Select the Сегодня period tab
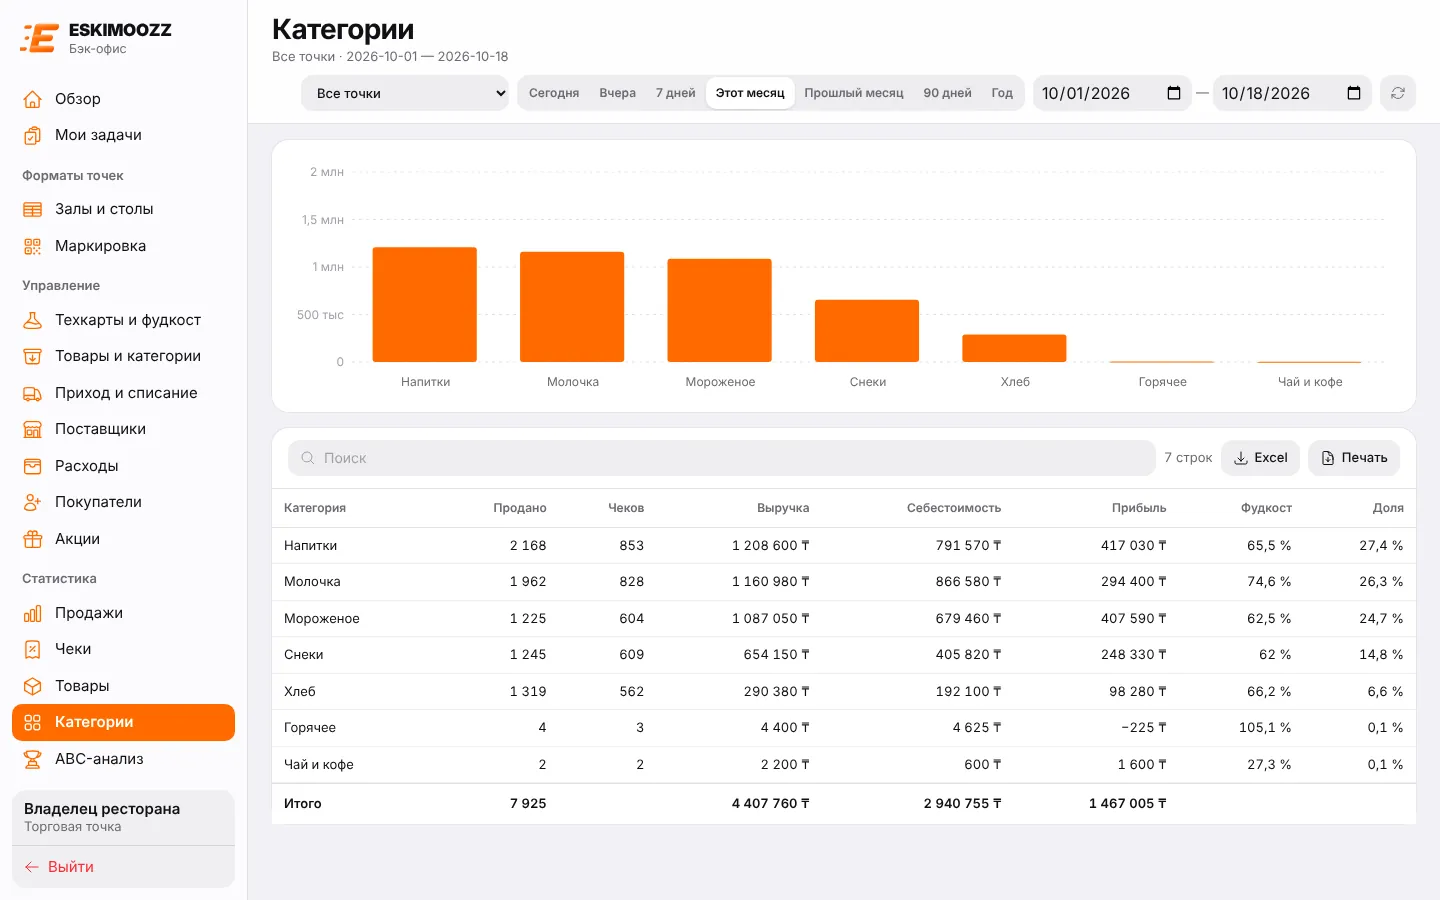 (554, 93)
